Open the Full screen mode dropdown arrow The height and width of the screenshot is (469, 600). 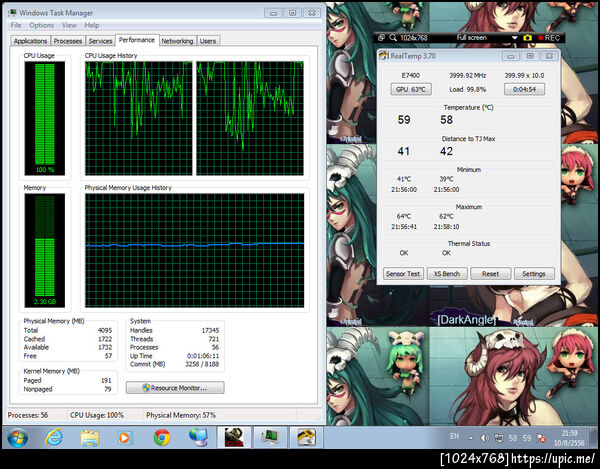coord(514,38)
